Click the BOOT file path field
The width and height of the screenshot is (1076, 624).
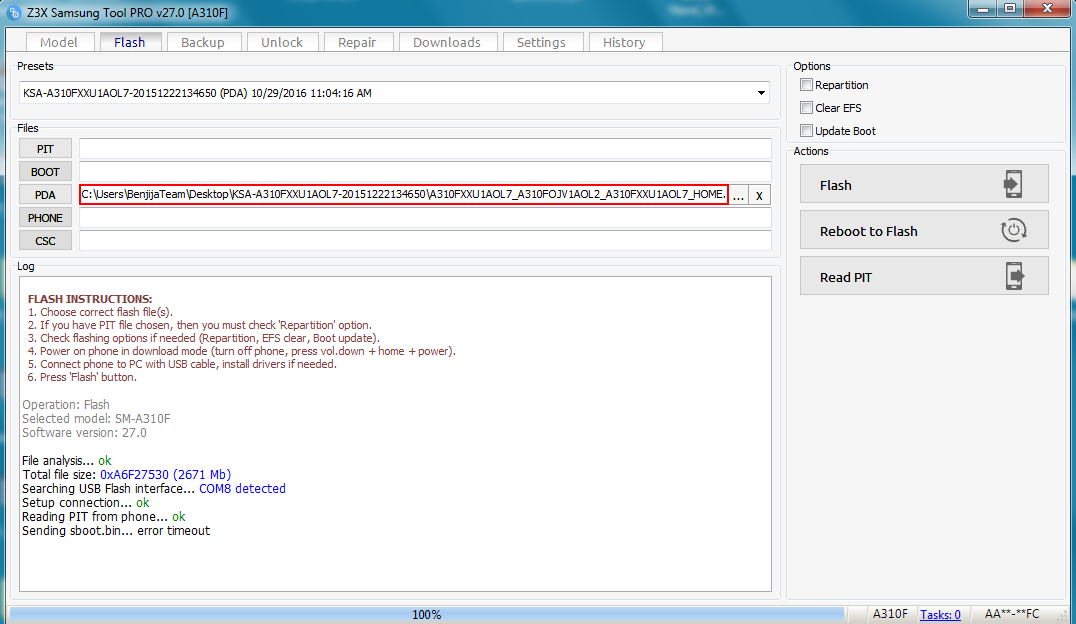[x=425, y=172]
